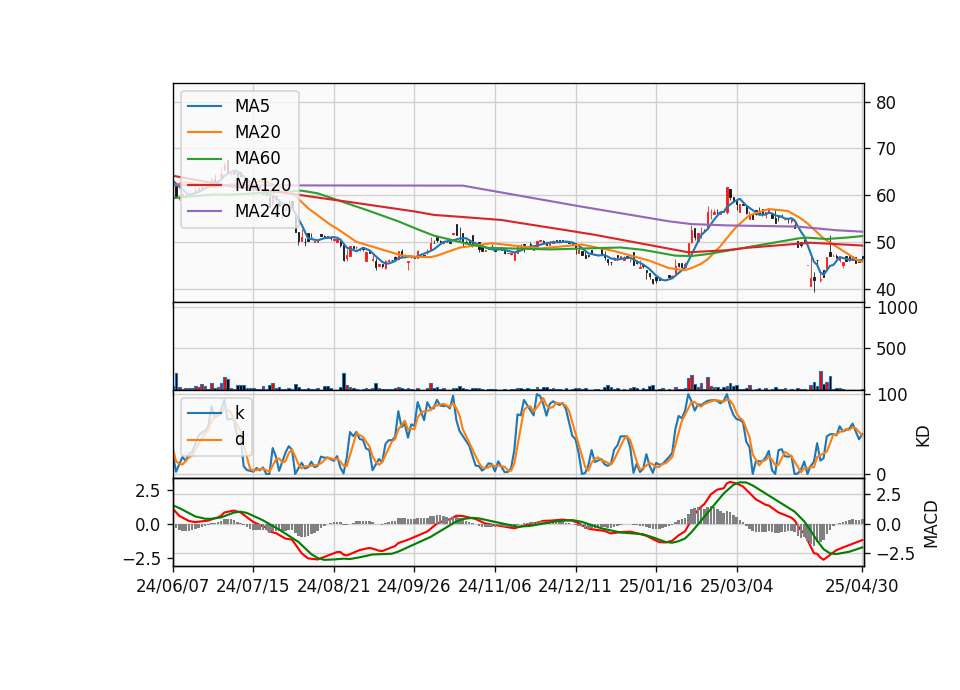The height and width of the screenshot is (690, 960).
Task: Click the 25/04/30 date axis label
Action: click(x=862, y=587)
